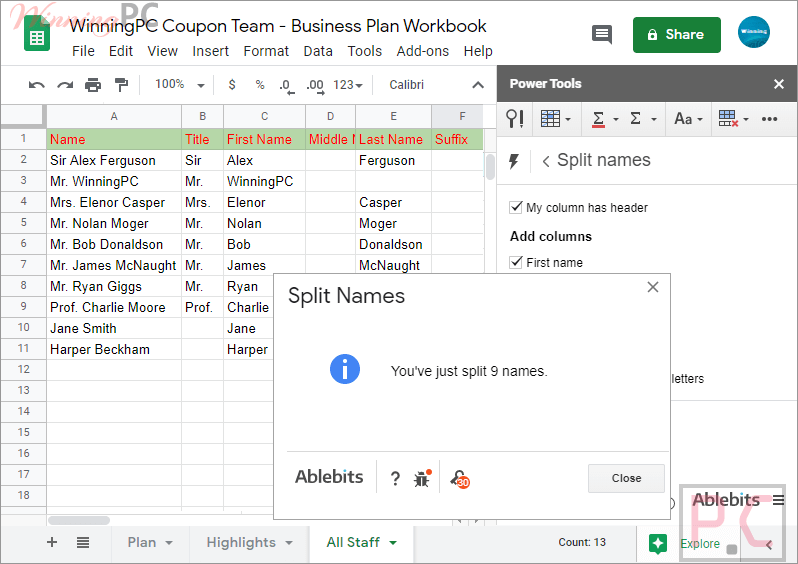Toggle My column has header checkbox
This screenshot has height=564, width=798.
click(x=516, y=207)
